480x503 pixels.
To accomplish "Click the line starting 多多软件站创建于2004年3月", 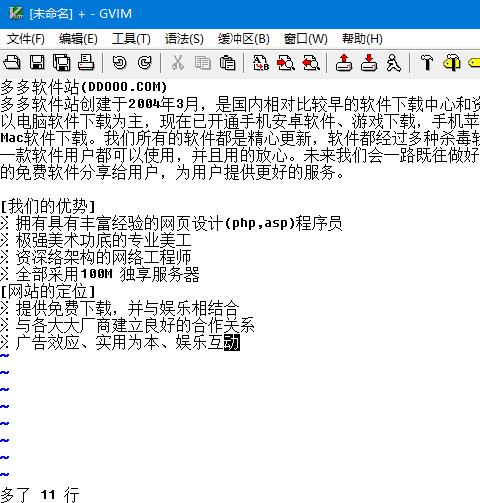I will point(240,104).
